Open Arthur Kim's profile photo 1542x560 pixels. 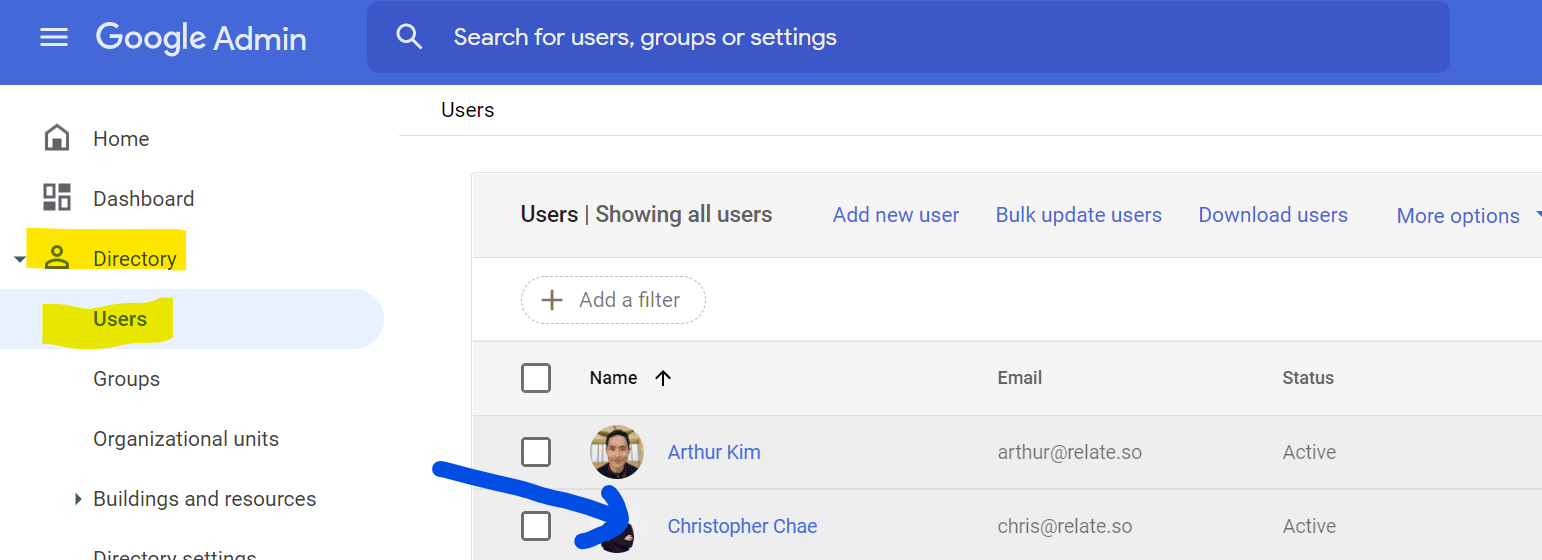616,452
